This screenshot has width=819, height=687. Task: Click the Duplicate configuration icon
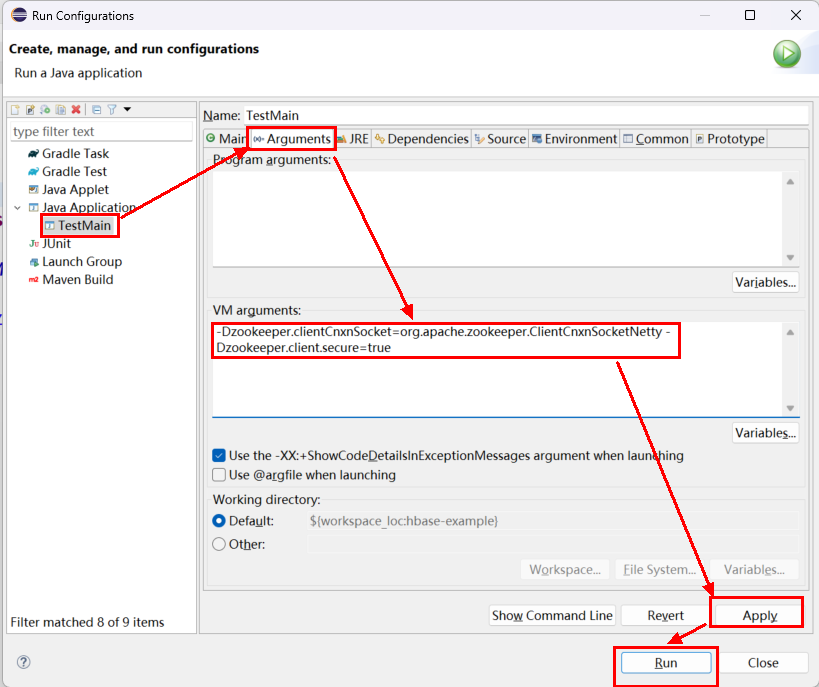pyautogui.click(x=61, y=109)
